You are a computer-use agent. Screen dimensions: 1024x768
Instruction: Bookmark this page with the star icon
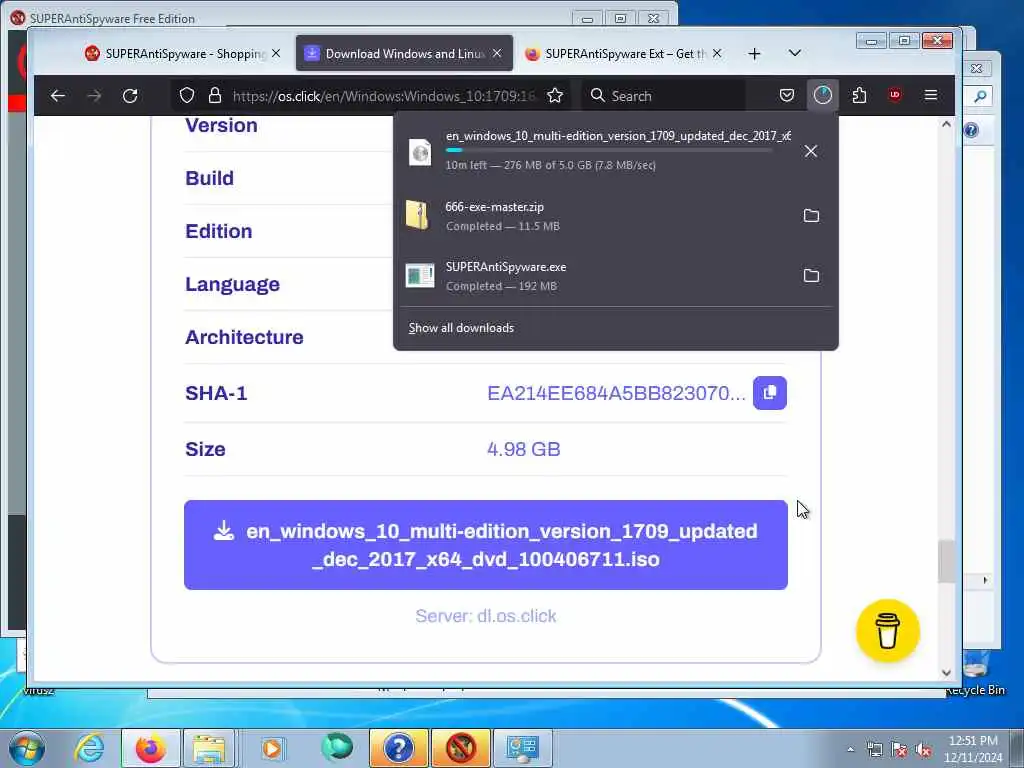(555, 96)
